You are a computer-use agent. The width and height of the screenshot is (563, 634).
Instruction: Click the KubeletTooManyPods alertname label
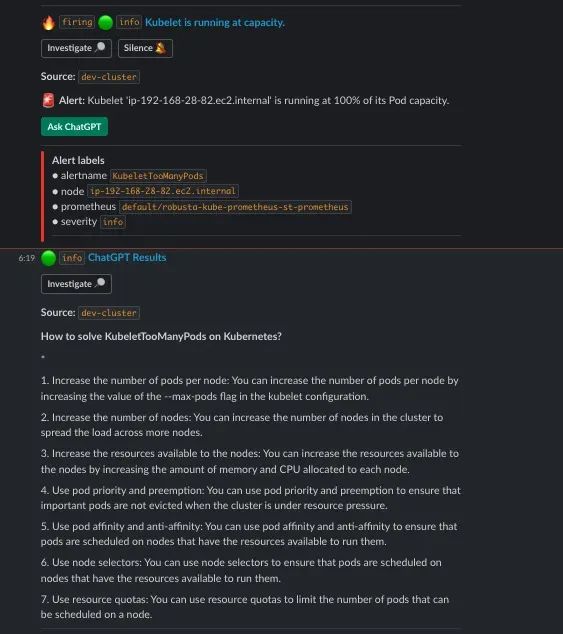point(158,176)
